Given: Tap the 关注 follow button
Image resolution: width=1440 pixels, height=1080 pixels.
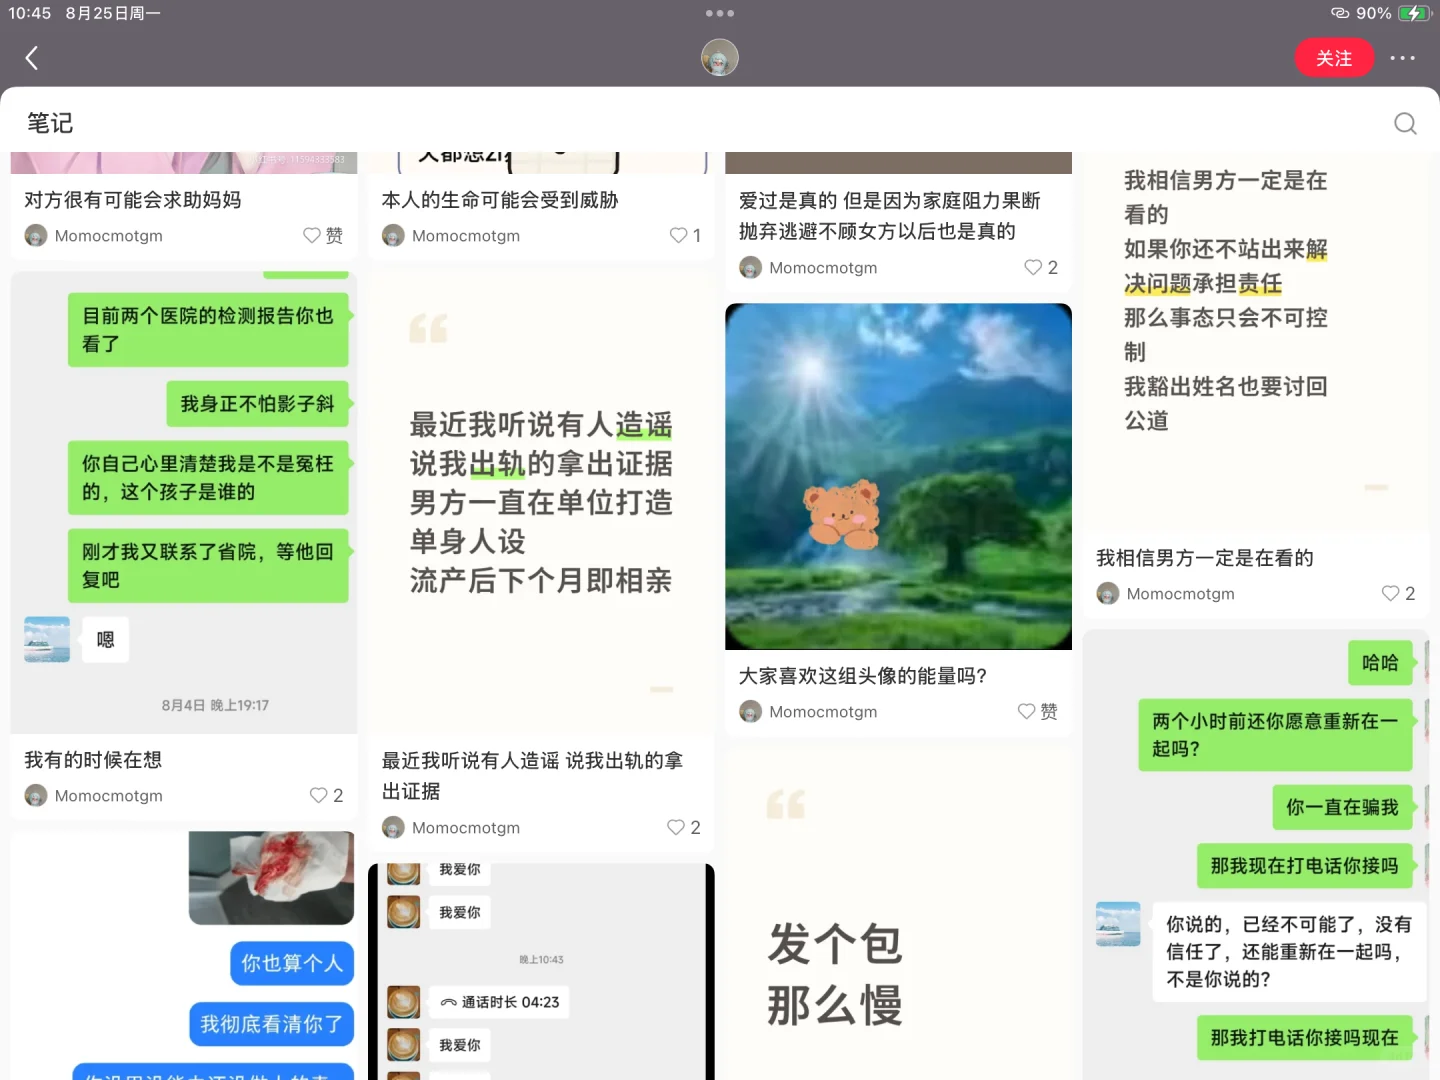Looking at the screenshot, I should pyautogui.click(x=1334, y=57).
